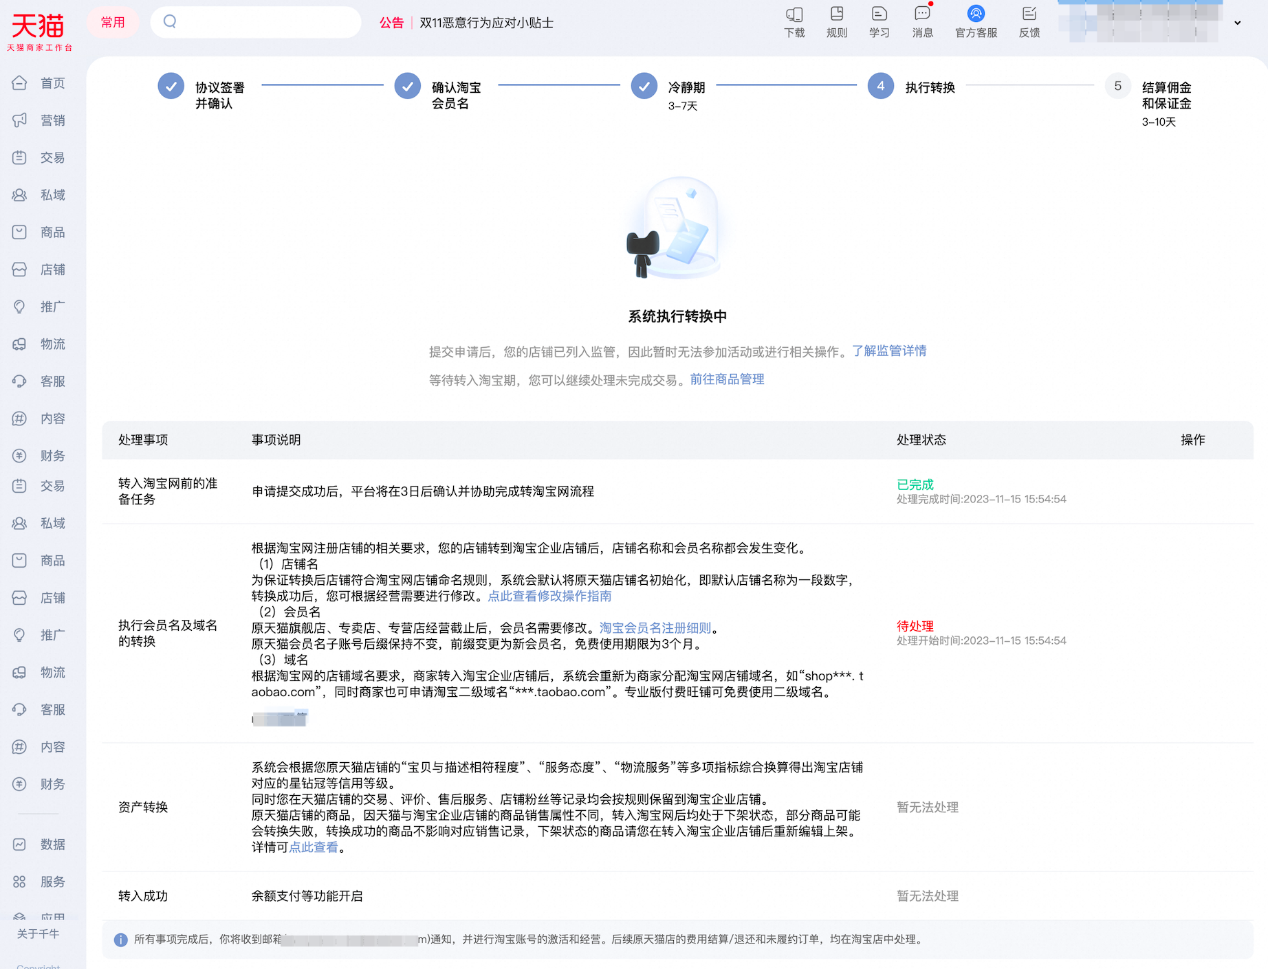This screenshot has height=969, width=1268.
Task: Open the 学习 learning icon
Action: [x=879, y=20]
